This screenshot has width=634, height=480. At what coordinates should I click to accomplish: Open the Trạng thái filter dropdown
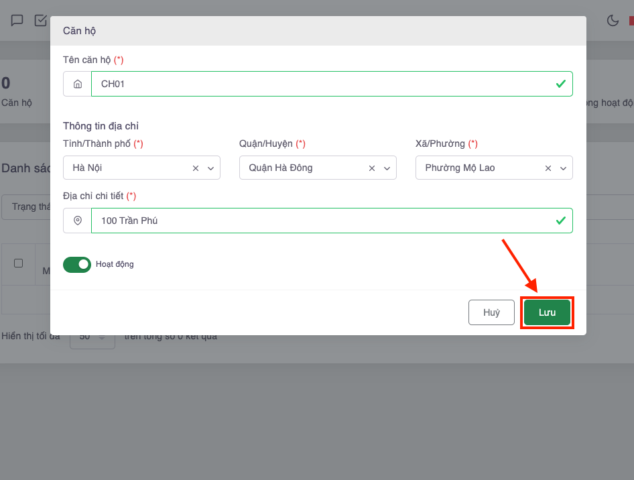click(x=27, y=207)
